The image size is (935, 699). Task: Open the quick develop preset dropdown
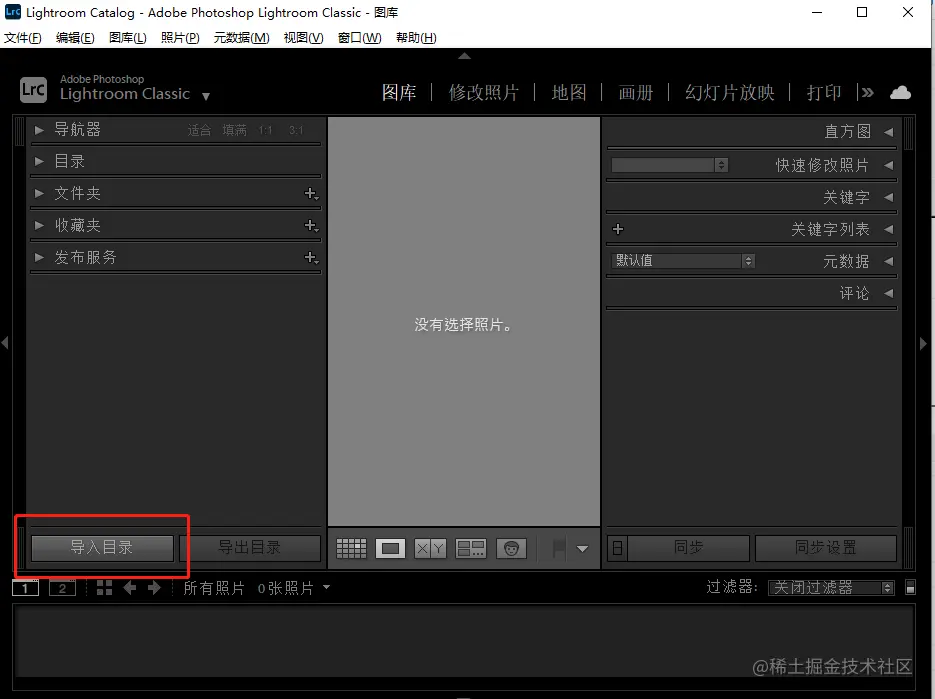[x=669, y=165]
